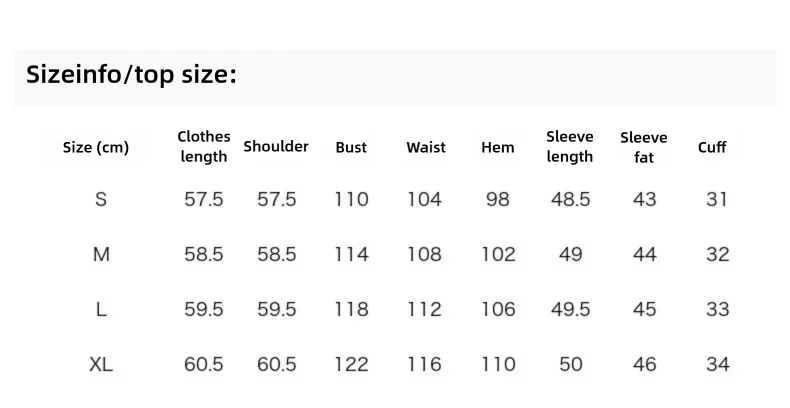Click the 'L' size row label
The height and width of the screenshot is (408, 790).
[101, 309]
